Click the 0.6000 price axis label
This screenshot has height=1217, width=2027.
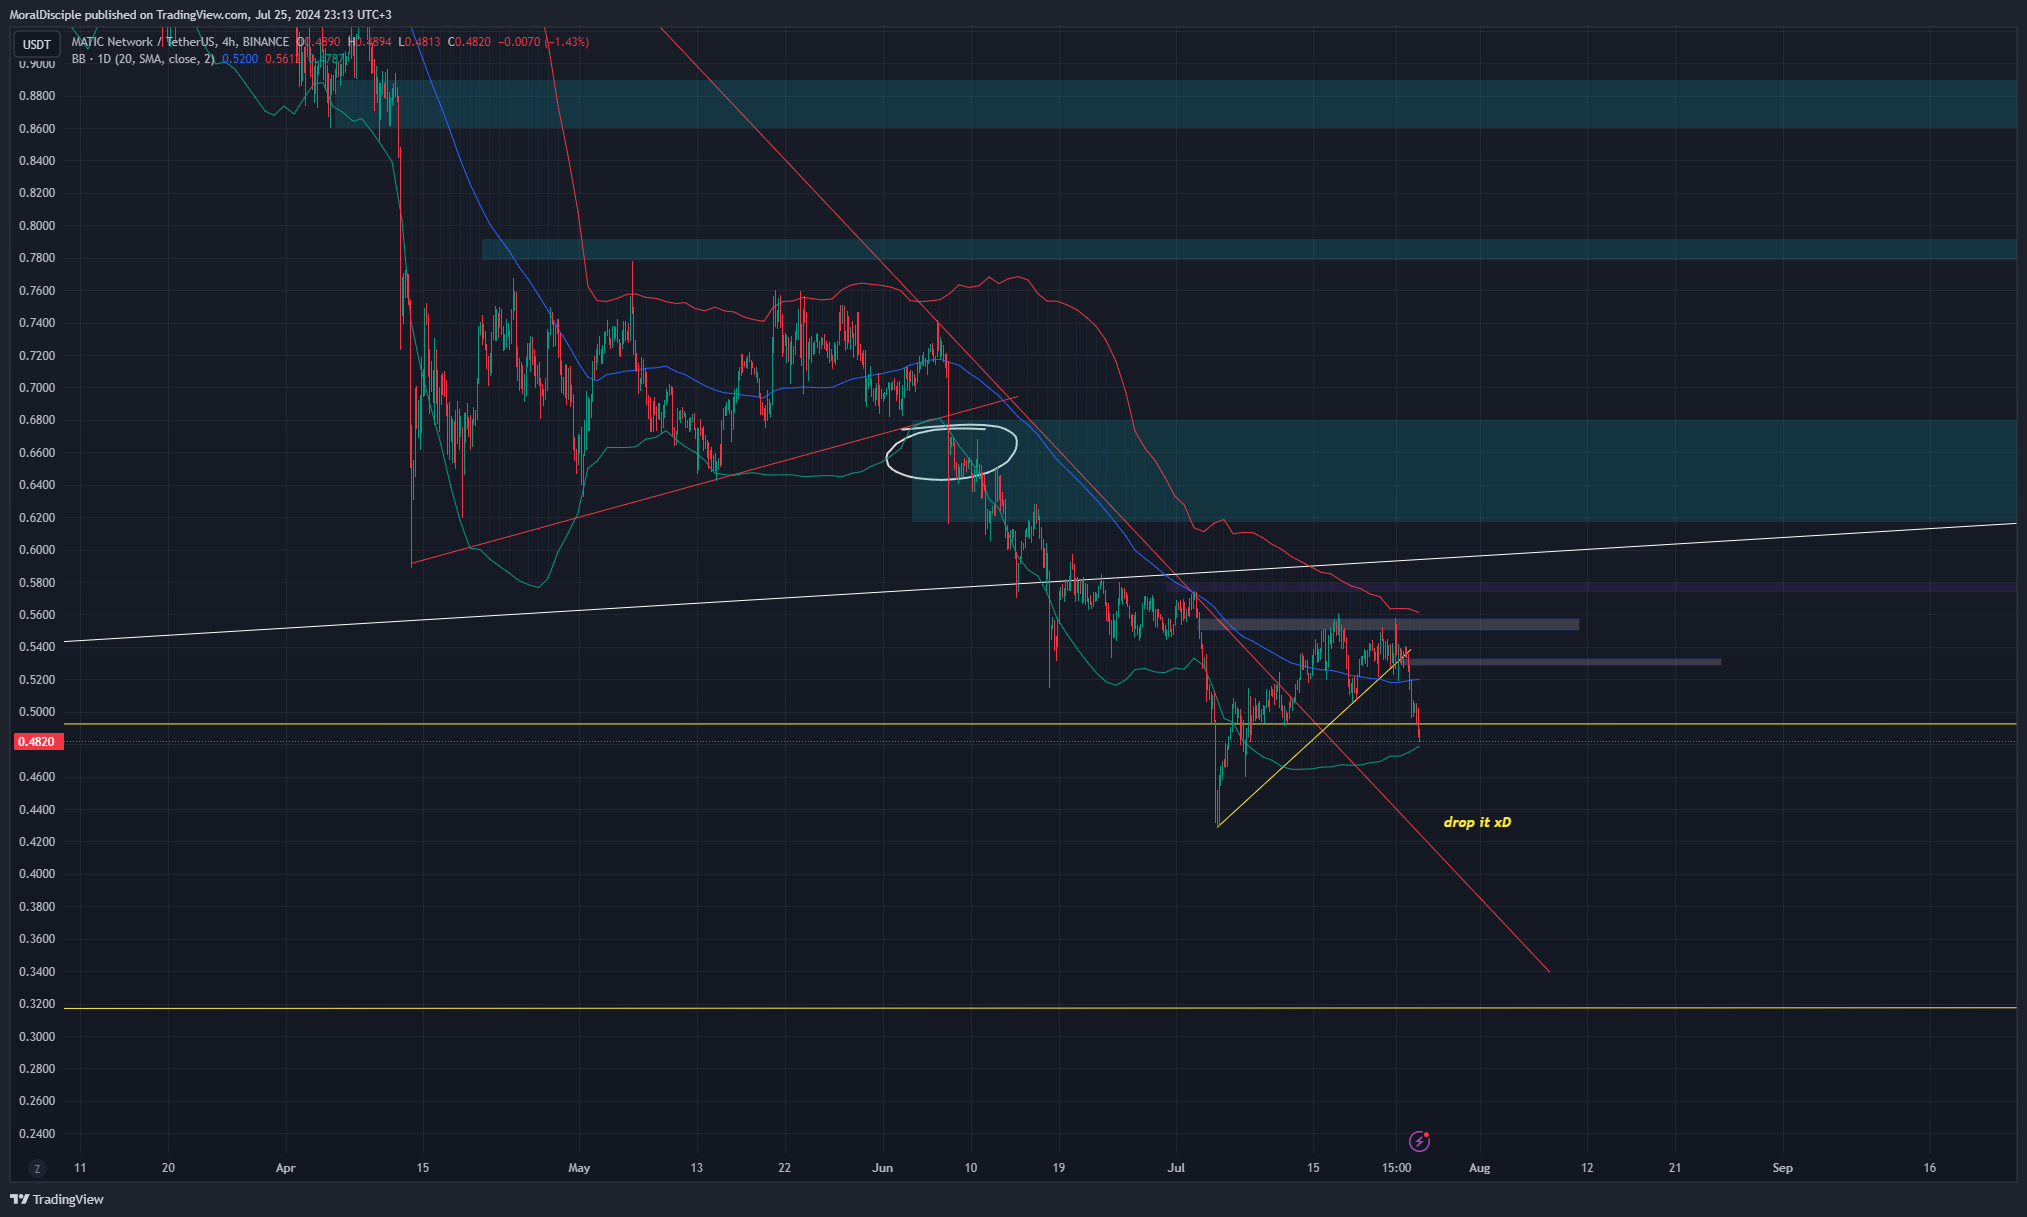(37, 550)
